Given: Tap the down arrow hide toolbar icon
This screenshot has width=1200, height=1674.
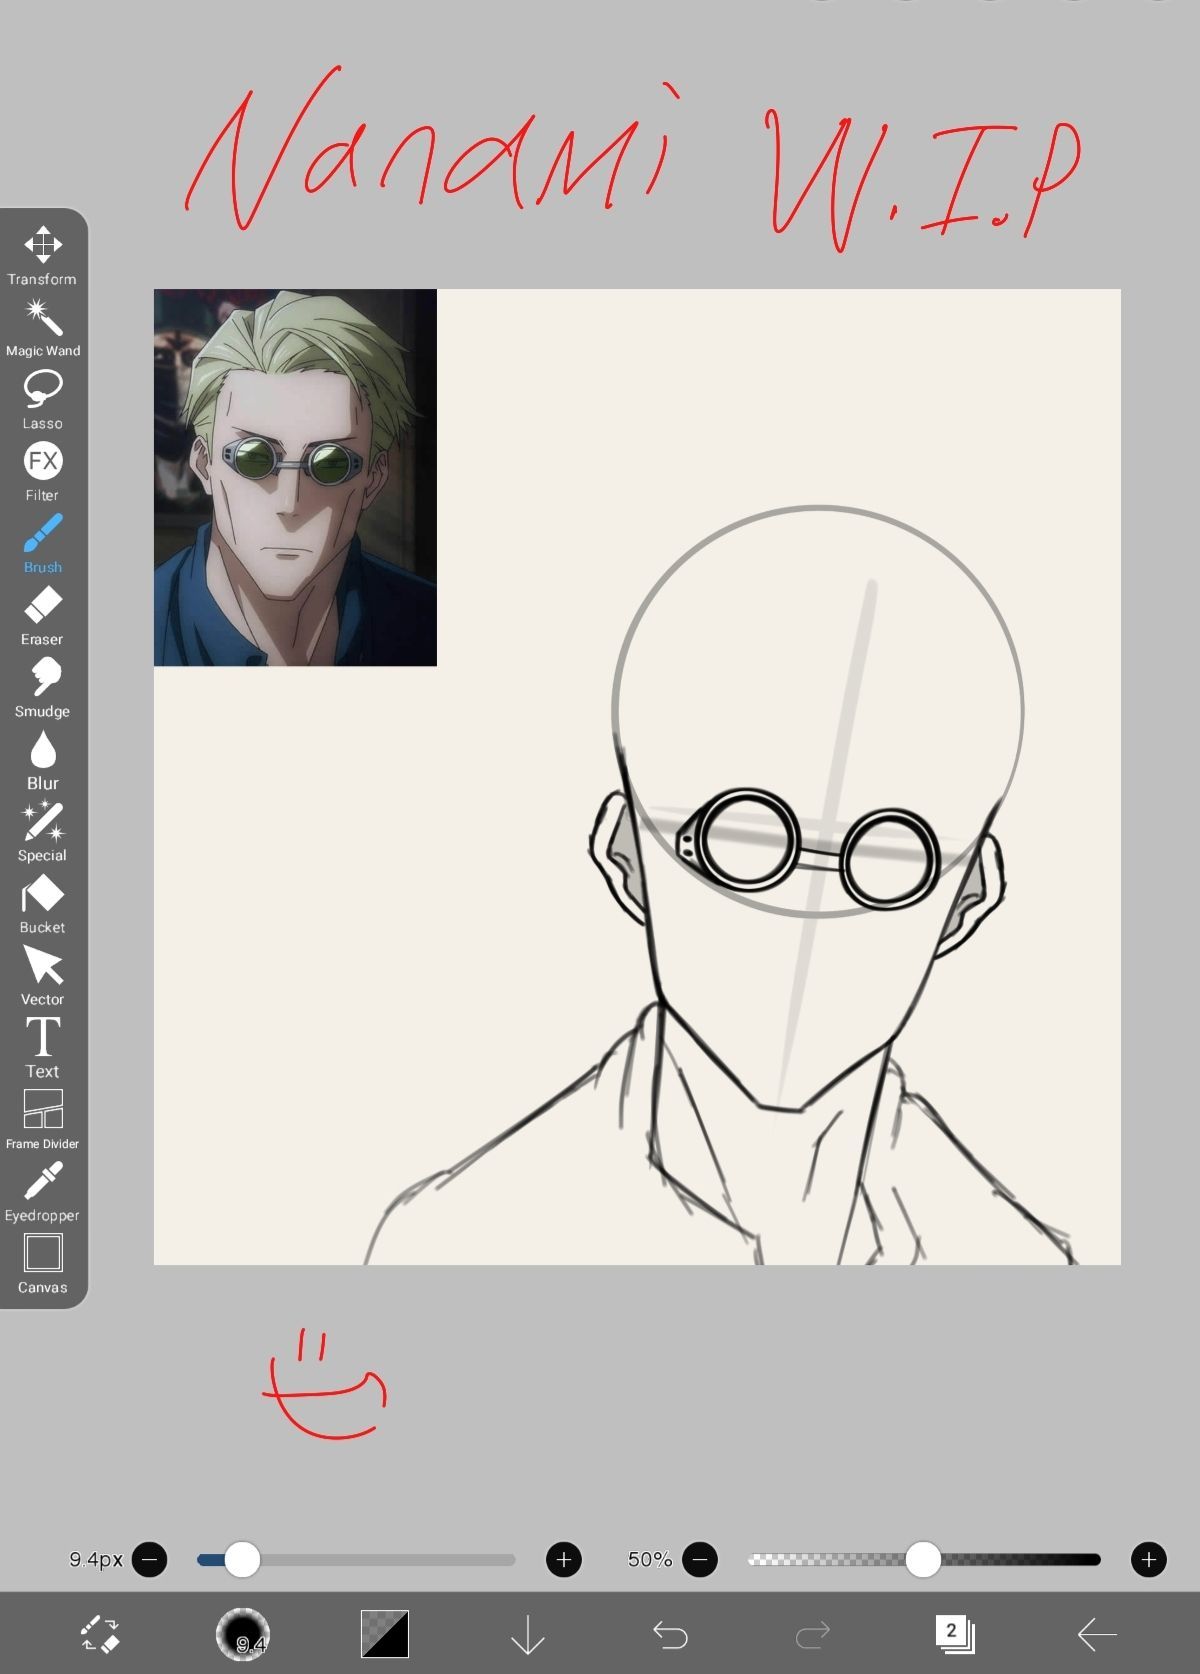Looking at the screenshot, I should (x=527, y=1634).
